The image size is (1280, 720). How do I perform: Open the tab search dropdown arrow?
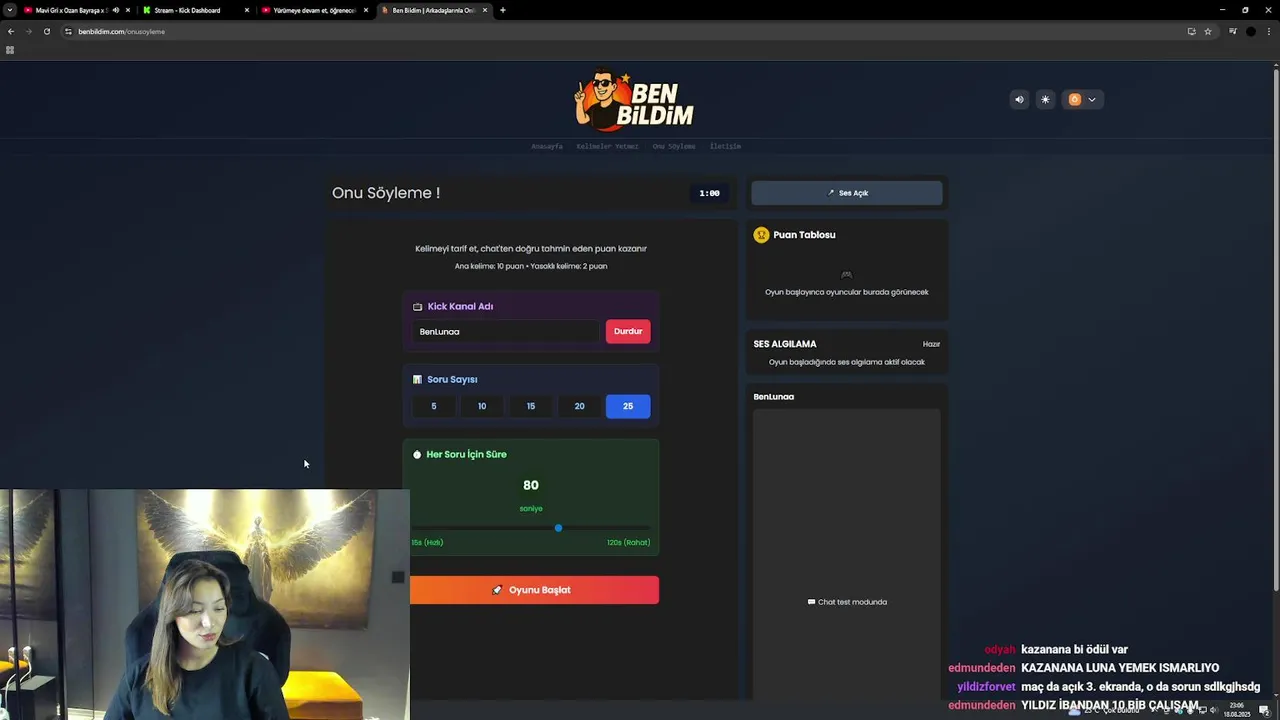coord(9,10)
